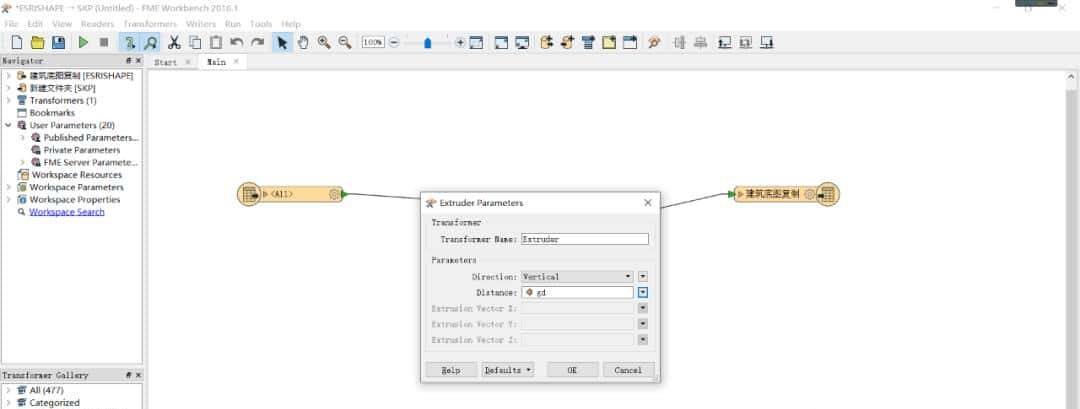Expand All (477) in Transformer Gallery
The image size is (1080, 409).
(8, 390)
